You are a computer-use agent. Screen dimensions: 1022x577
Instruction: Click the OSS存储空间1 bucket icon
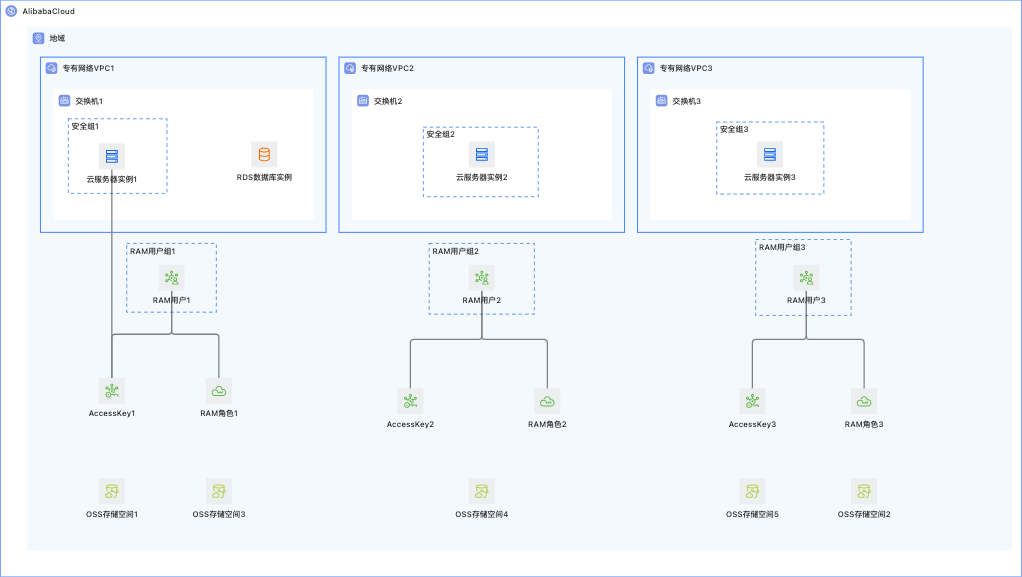tap(111, 492)
